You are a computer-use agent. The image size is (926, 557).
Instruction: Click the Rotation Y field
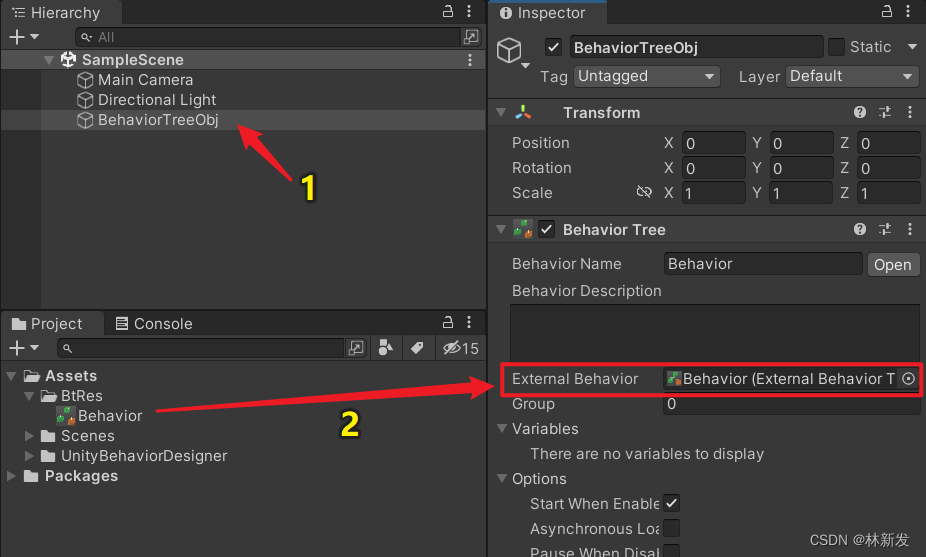(x=801, y=168)
